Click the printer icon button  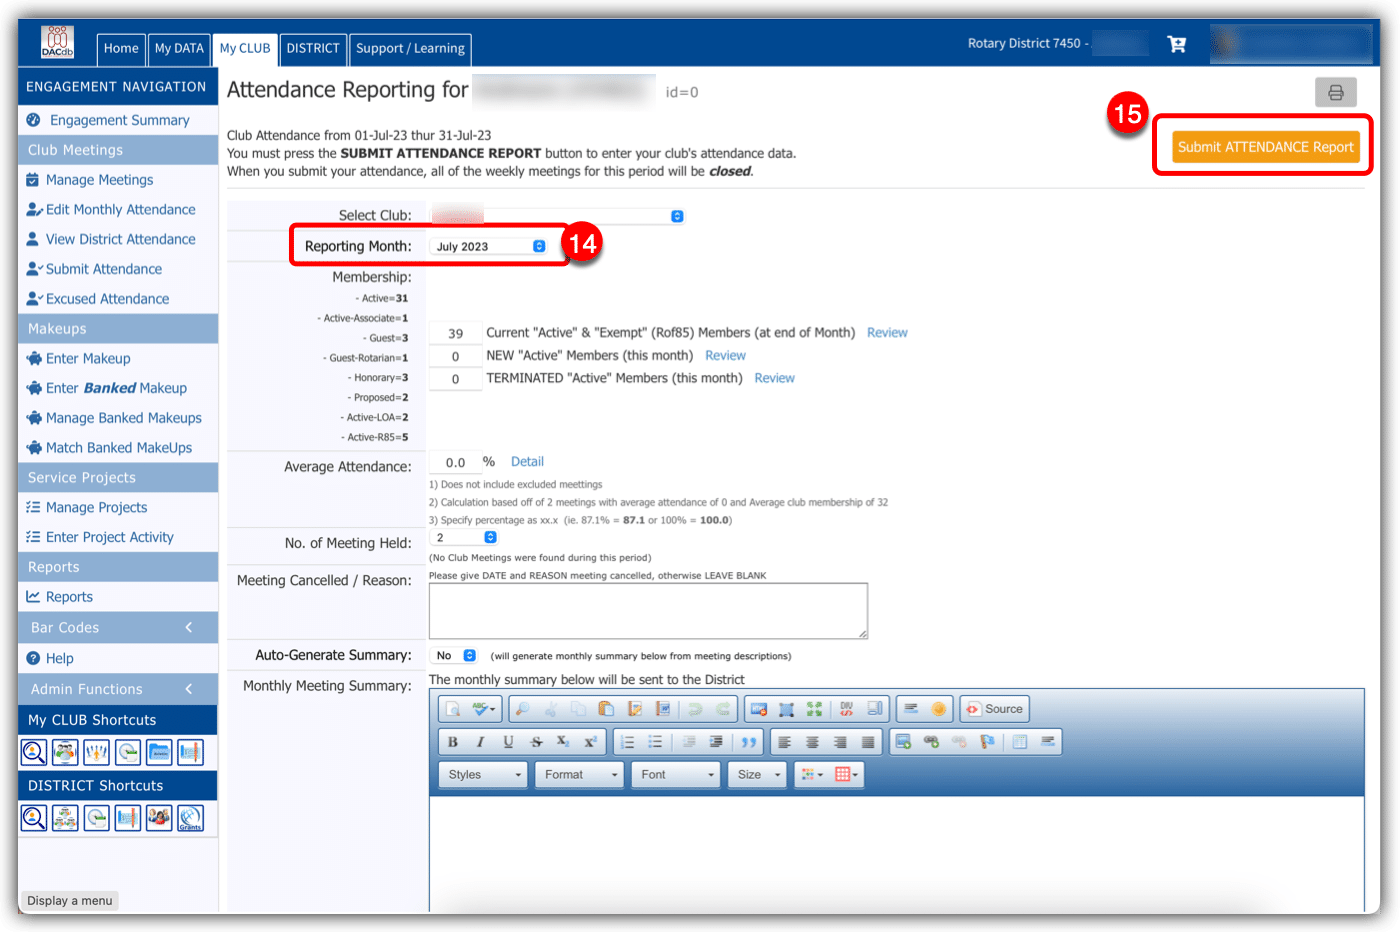pos(1335,93)
